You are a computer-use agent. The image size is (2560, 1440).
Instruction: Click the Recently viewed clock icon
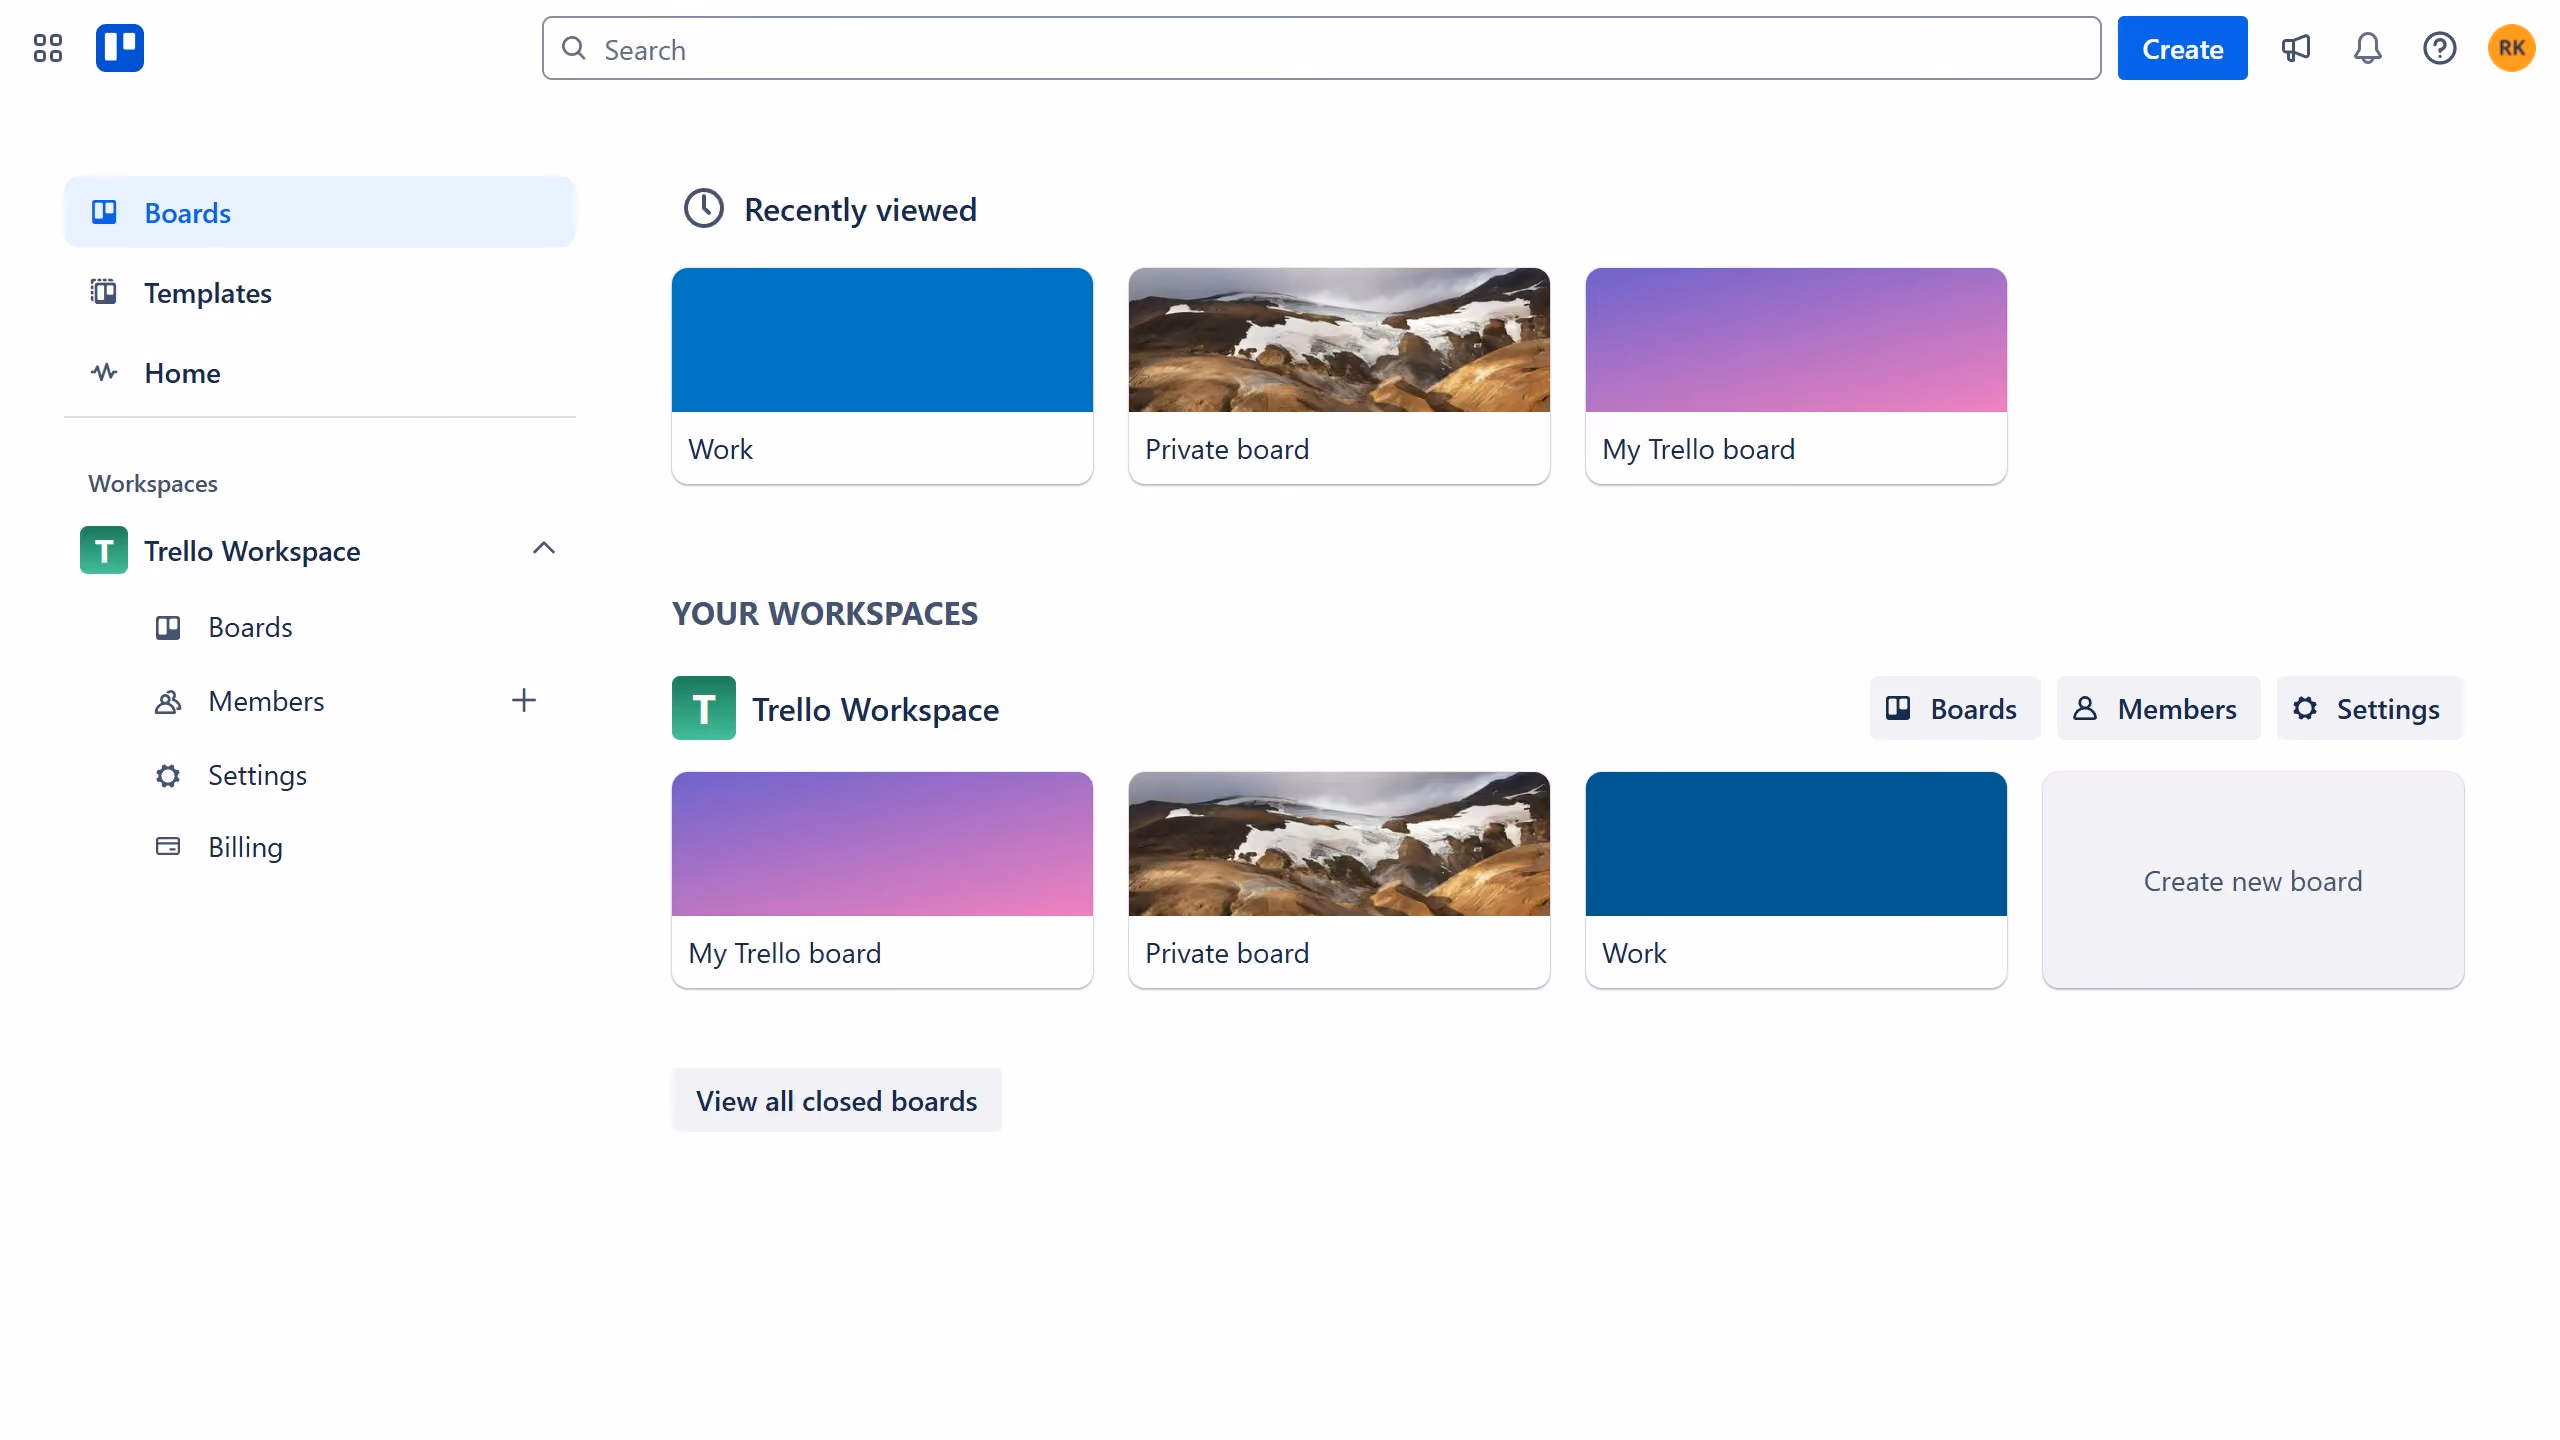pyautogui.click(x=703, y=209)
